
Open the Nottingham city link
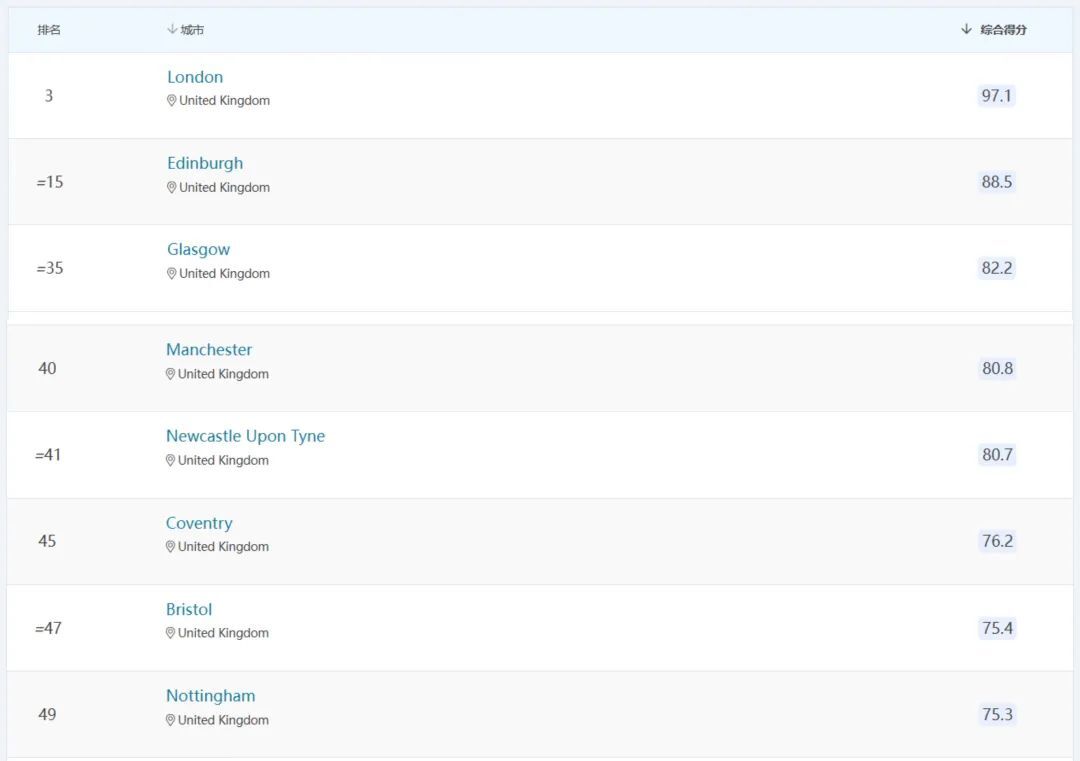[x=210, y=696]
